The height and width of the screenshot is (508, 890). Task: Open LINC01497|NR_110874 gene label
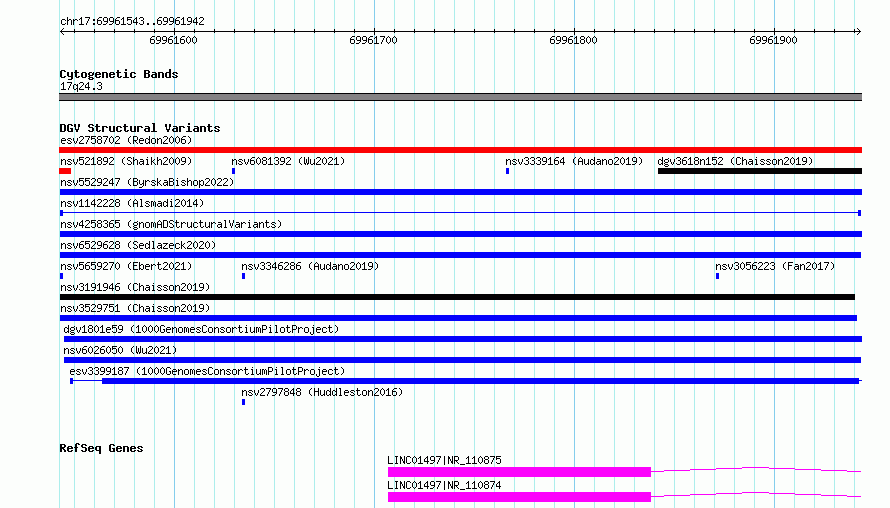point(444,485)
